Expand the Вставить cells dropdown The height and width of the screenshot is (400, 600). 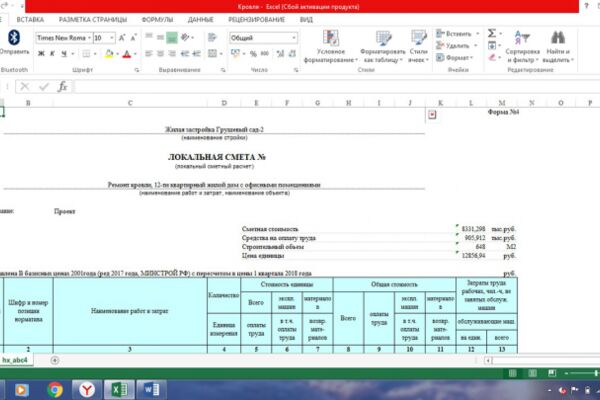[x=477, y=34]
